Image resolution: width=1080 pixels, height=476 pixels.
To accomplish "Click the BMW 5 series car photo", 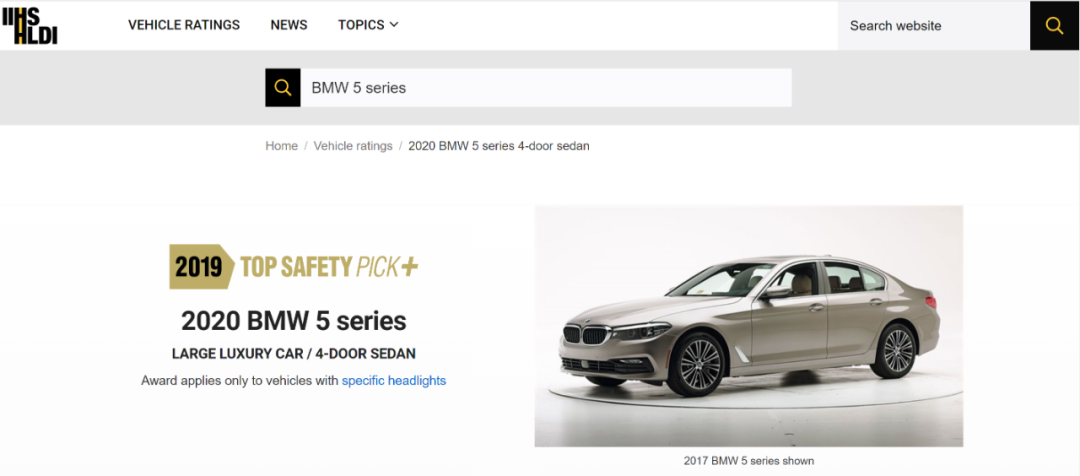I will click(x=749, y=326).
